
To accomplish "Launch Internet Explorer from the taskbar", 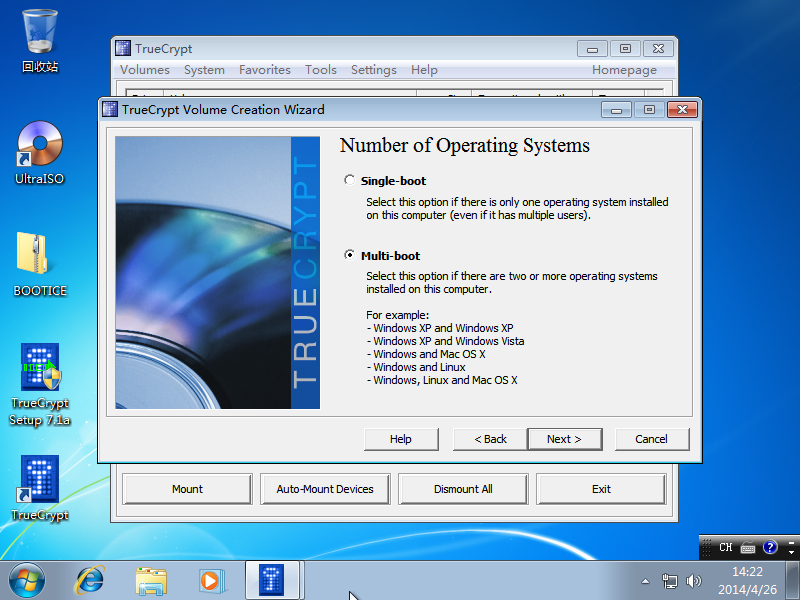I will click(90, 581).
